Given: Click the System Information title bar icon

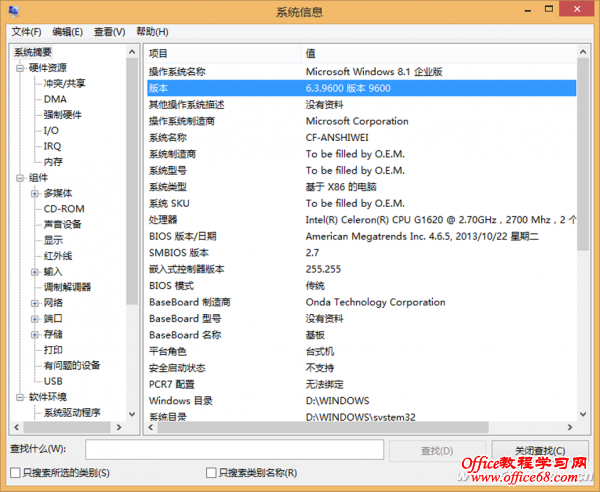Looking at the screenshot, I should point(14,11).
